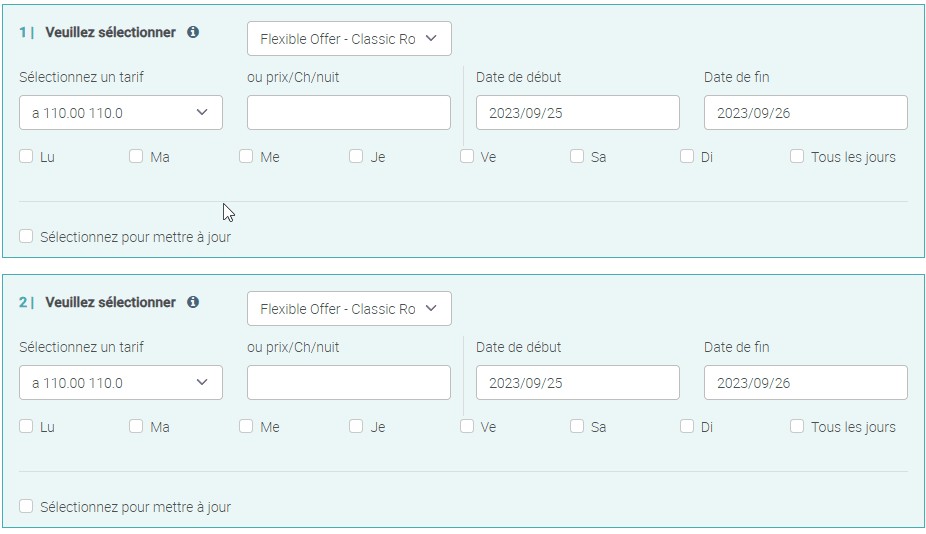The width and height of the screenshot is (926, 534).
Task: Click the Date de début field in section 2
Action: point(578,383)
